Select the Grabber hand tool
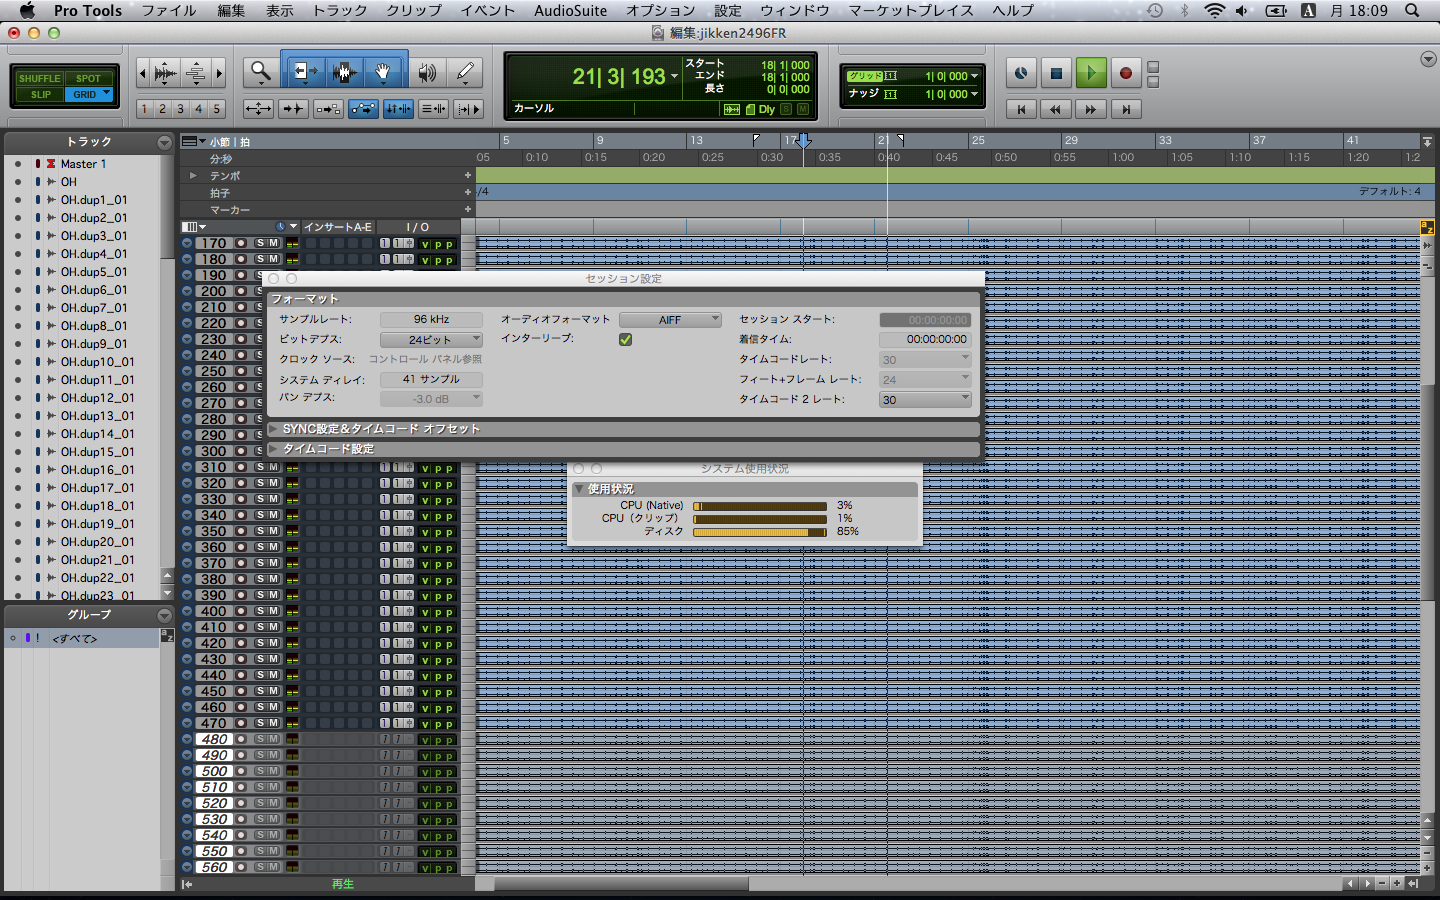The width and height of the screenshot is (1440, 900). coord(383,72)
